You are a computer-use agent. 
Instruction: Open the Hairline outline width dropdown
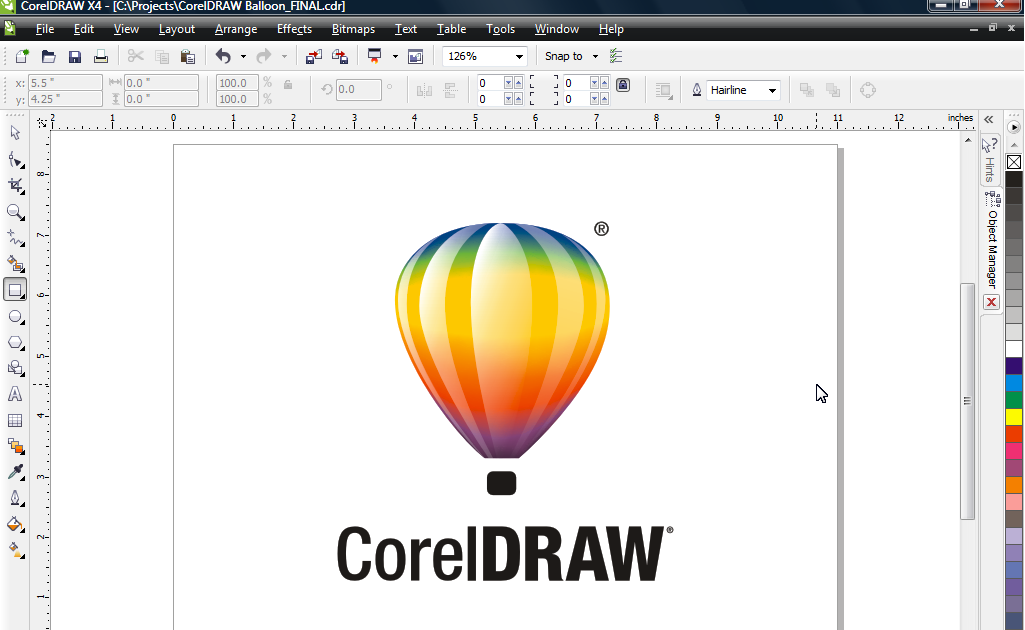(772, 90)
